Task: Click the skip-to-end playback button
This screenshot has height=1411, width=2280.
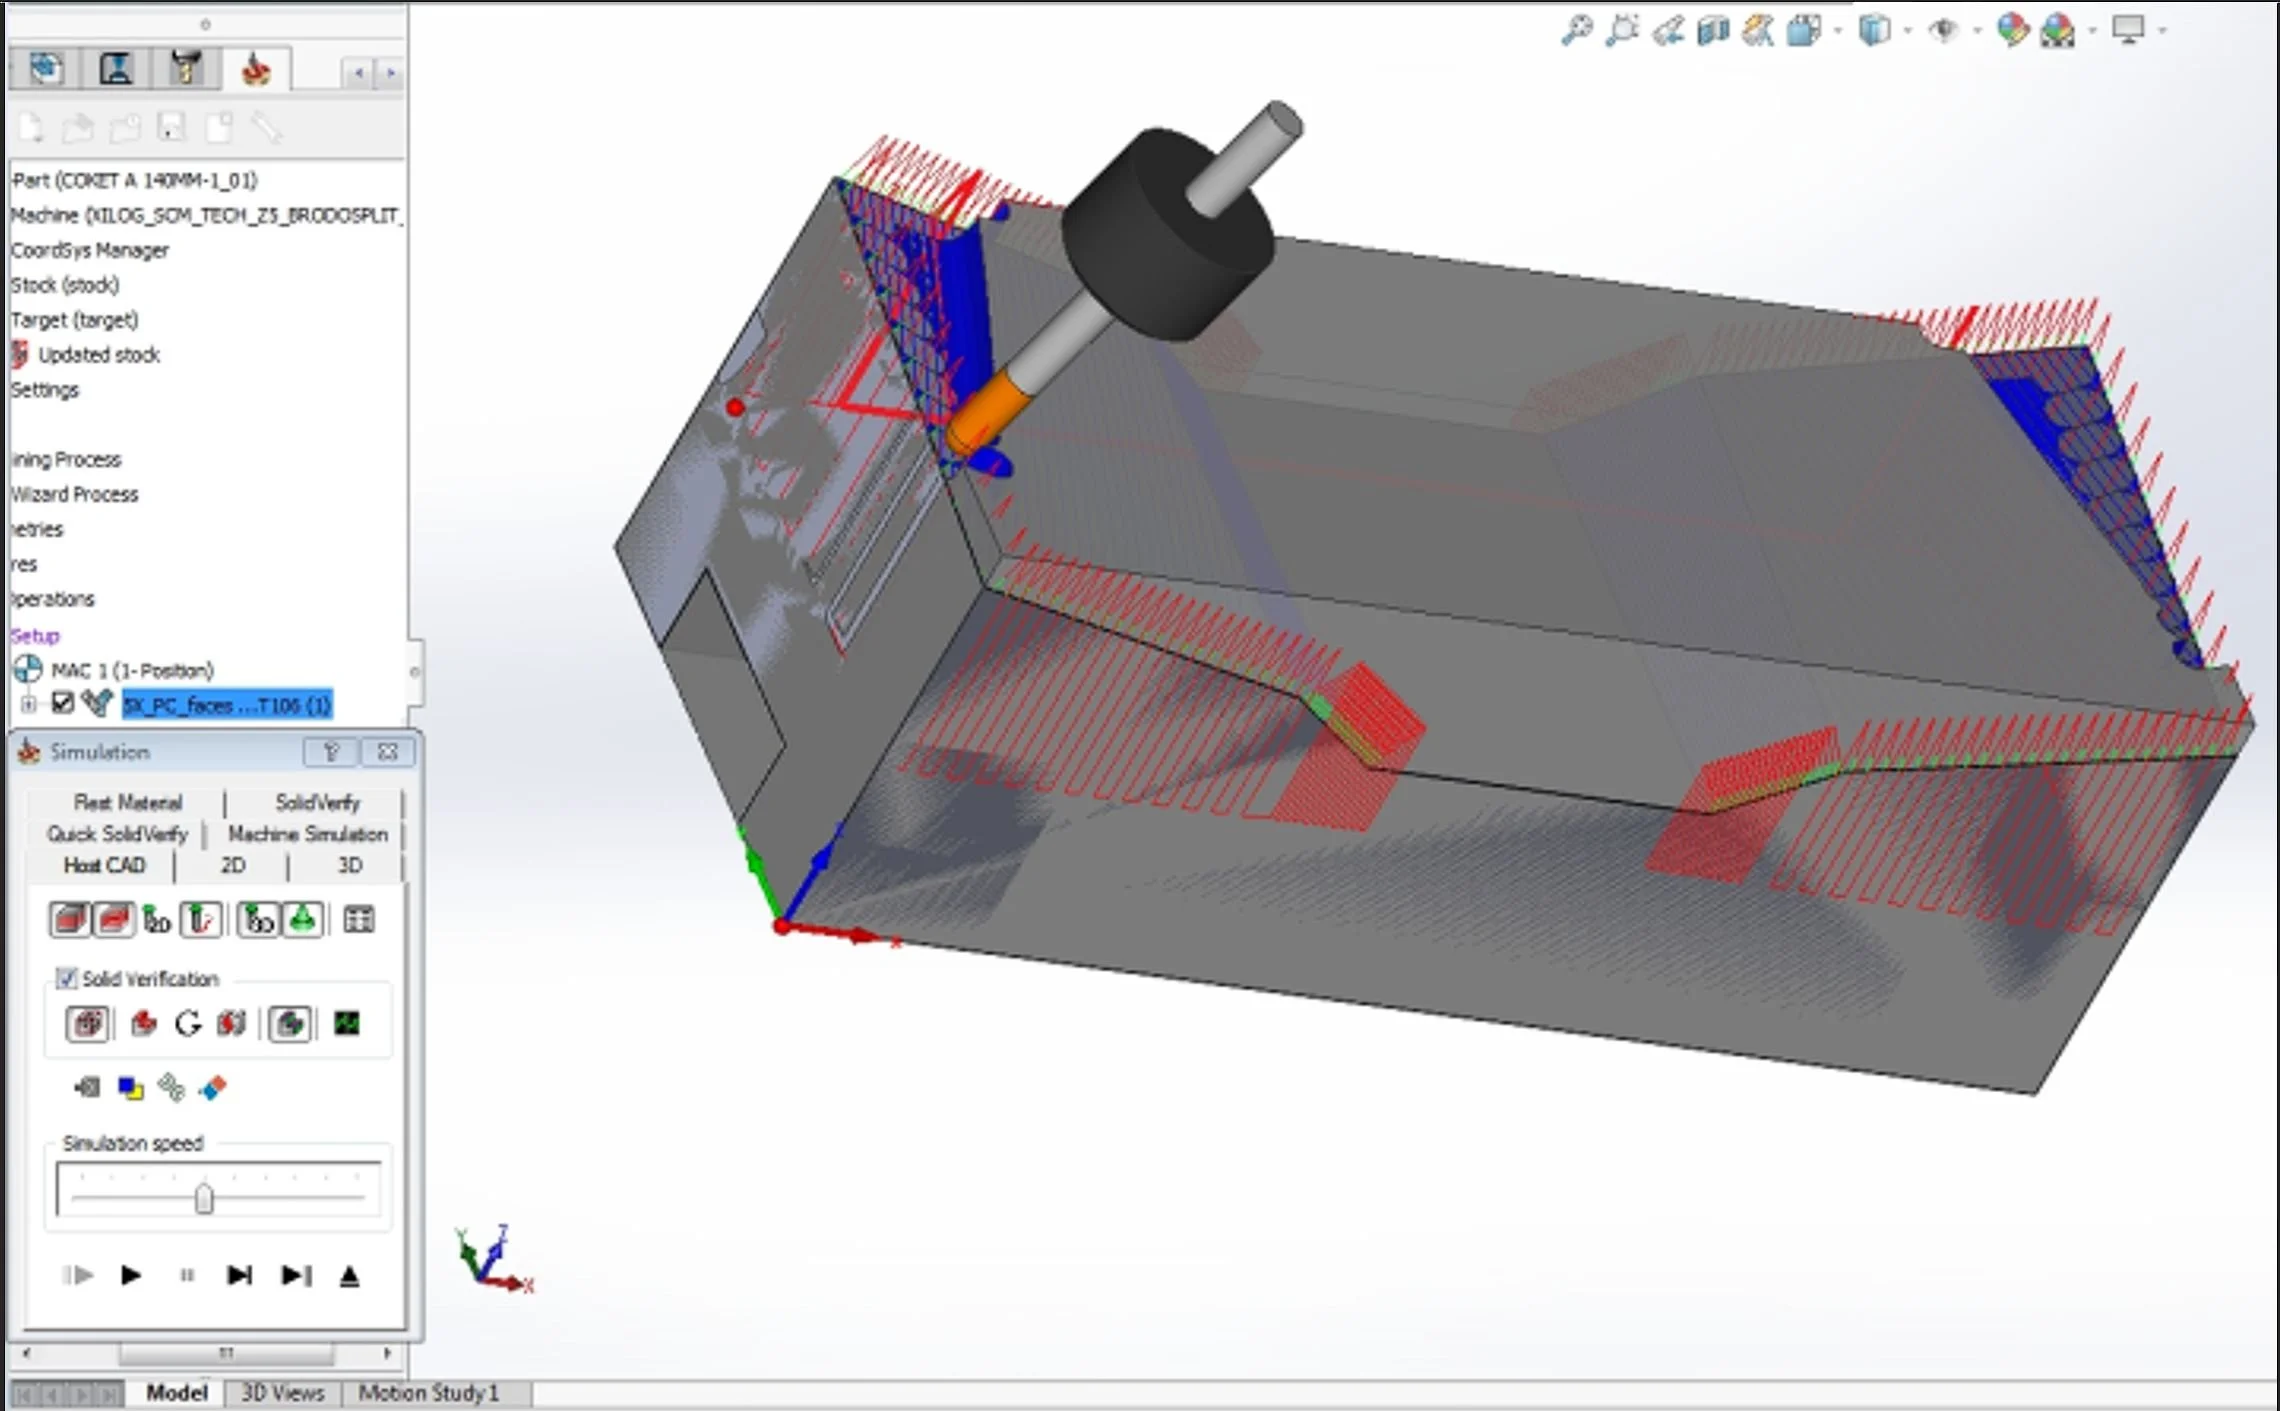Action: [296, 1275]
